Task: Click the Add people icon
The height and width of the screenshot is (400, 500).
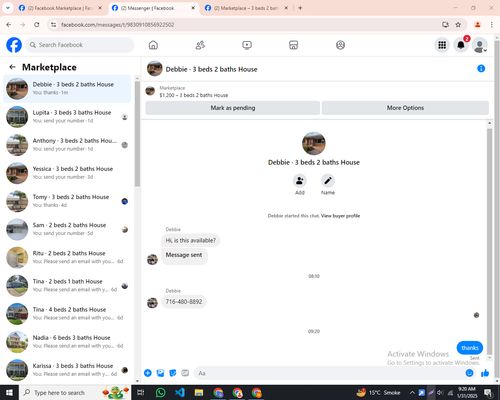Action: (300, 180)
